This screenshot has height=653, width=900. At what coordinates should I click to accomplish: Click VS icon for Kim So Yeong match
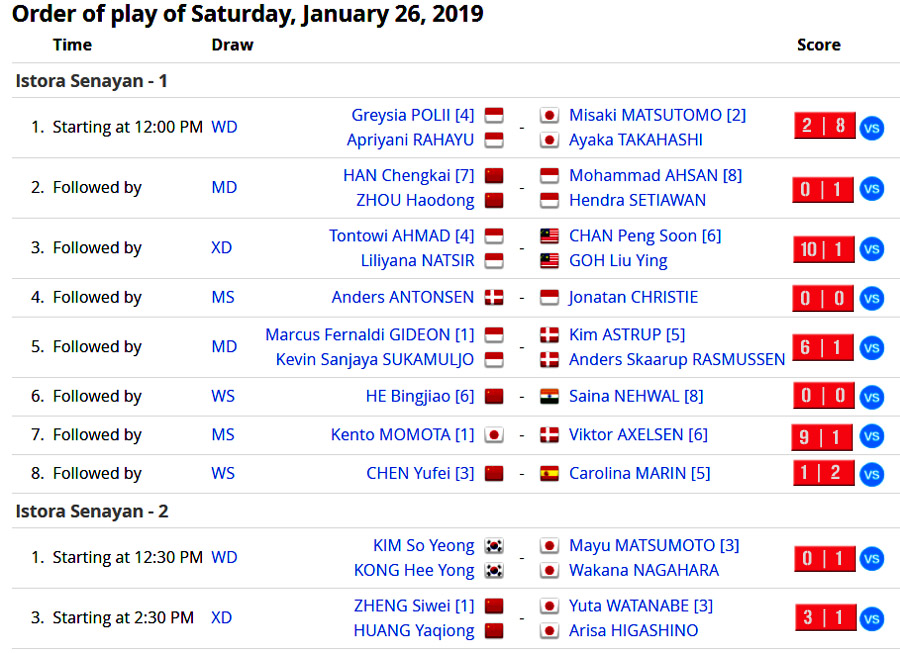[871, 558]
